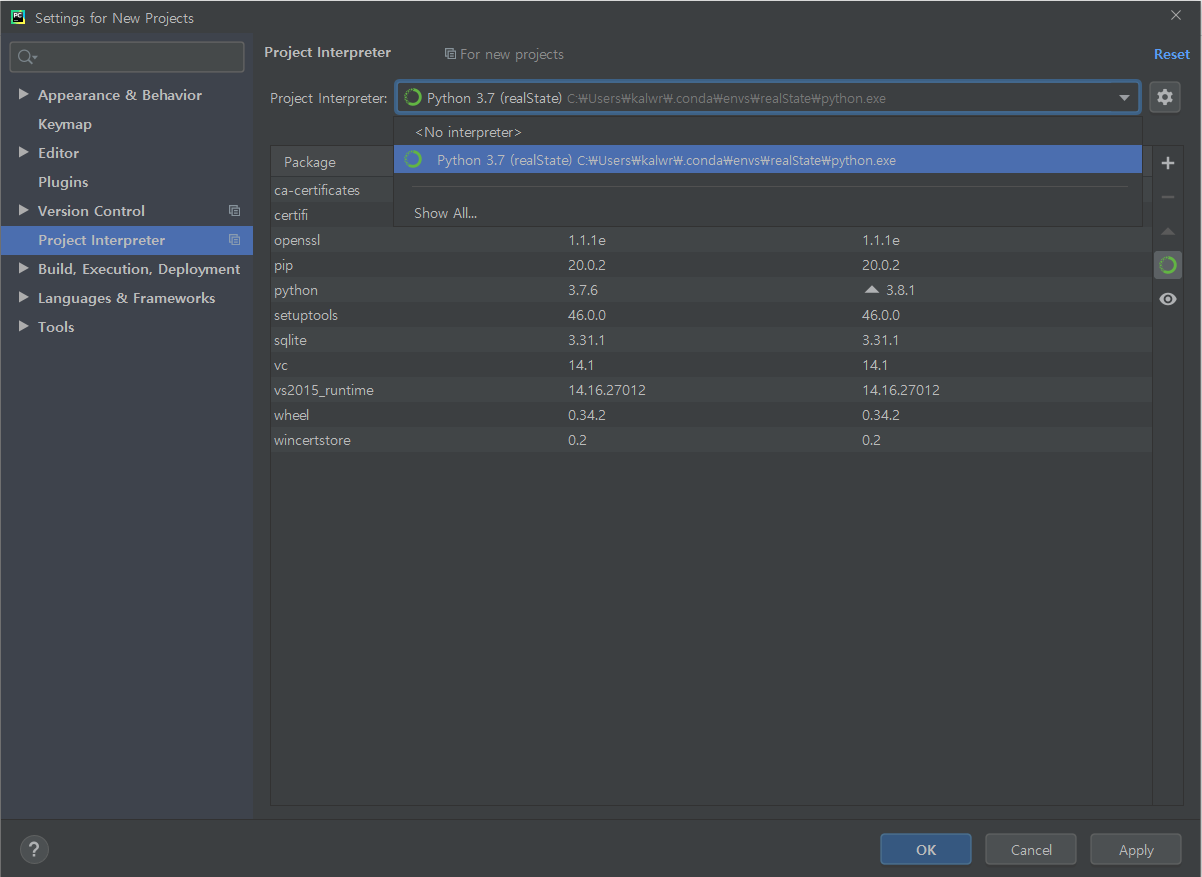Select the ca-certificates package row
1202x877 pixels.
pos(332,190)
